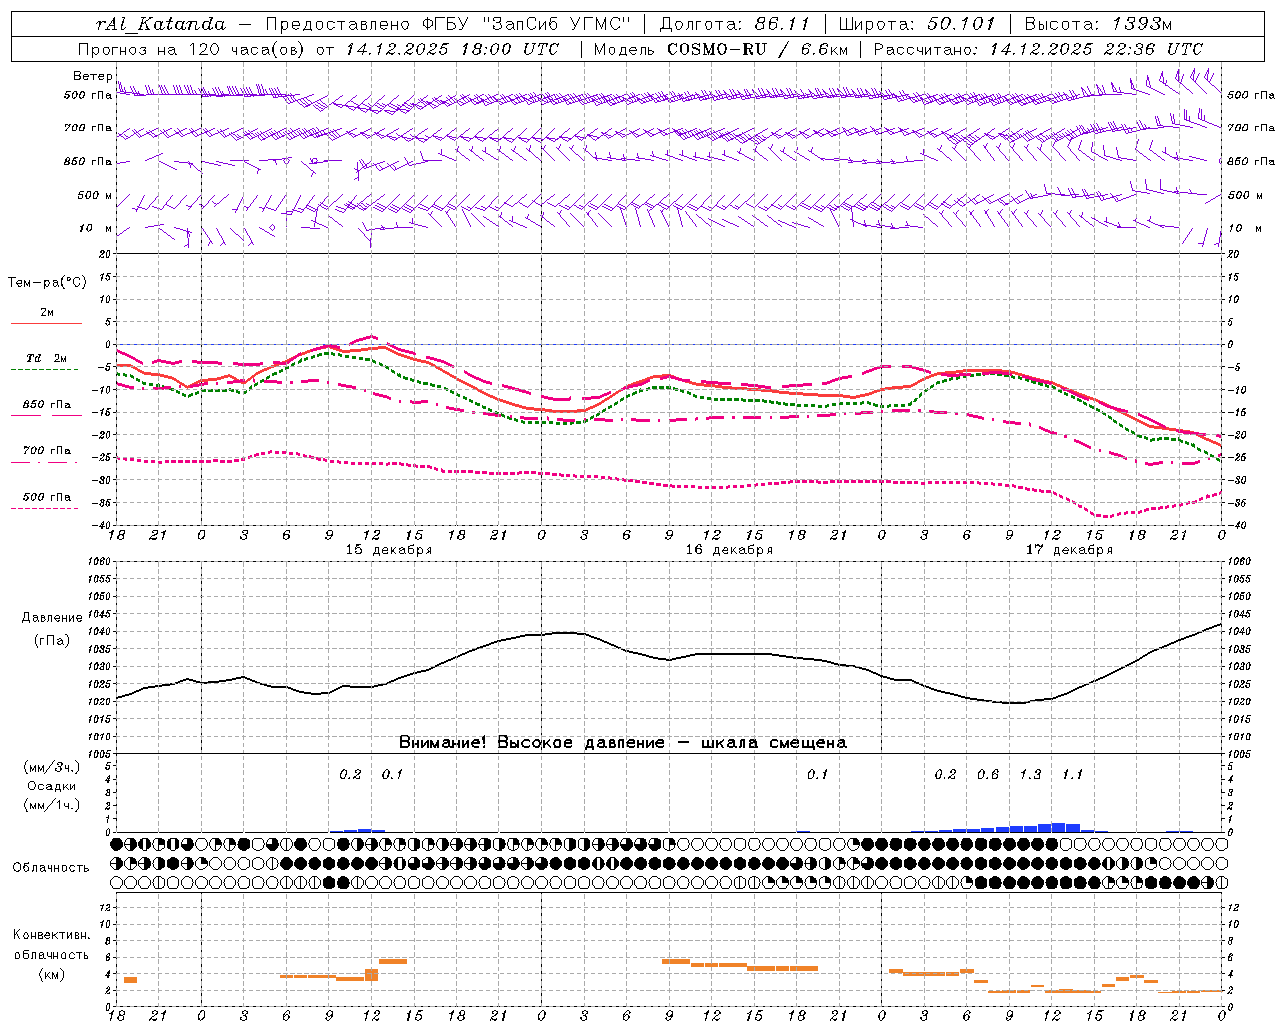Click the Тем-ра(°C) axis label
The height and width of the screenshot is (1024, 1280).
coord(47,283)
